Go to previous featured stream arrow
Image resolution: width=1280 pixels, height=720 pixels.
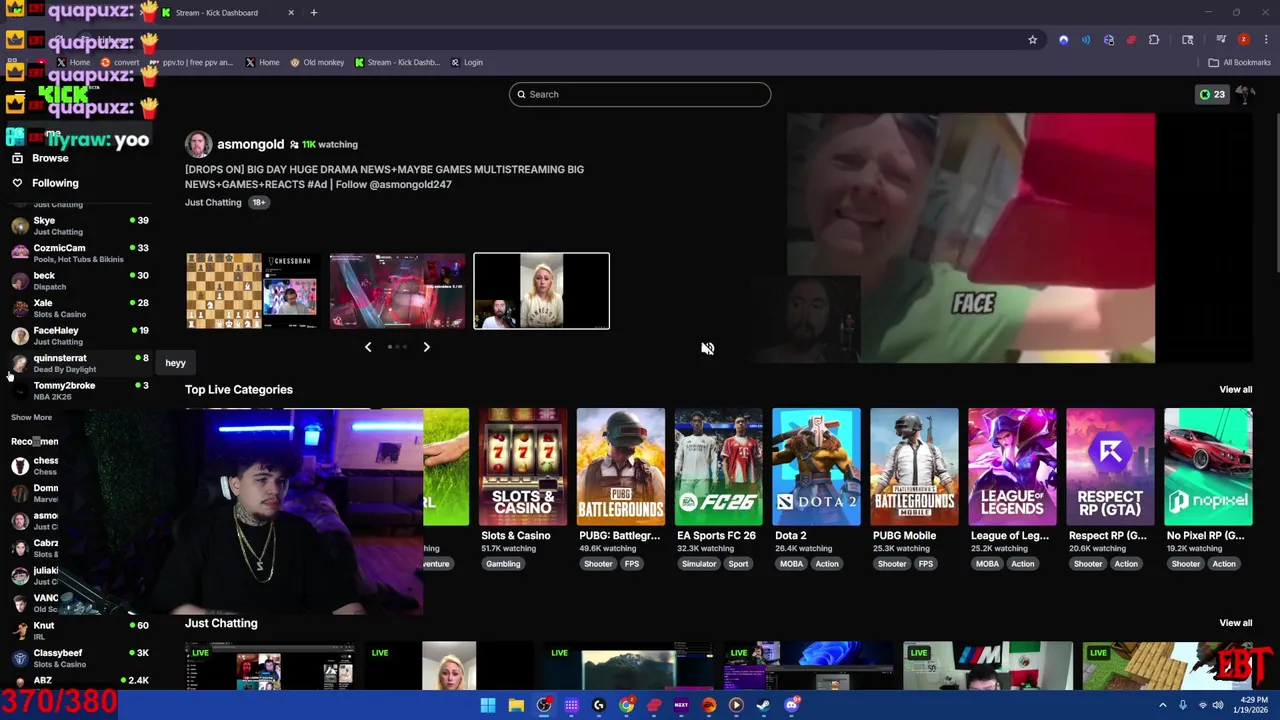click(x=368, y=347)
